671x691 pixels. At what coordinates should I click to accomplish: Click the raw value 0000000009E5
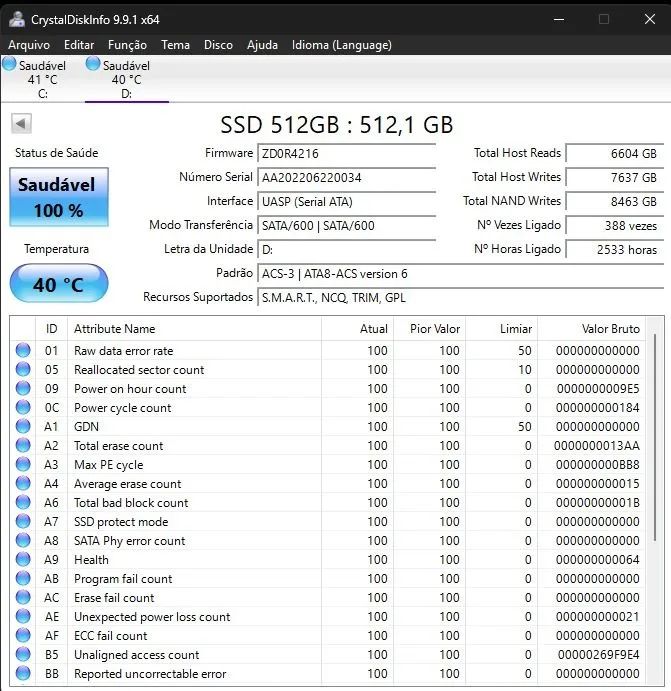click(x=597, y=389)
